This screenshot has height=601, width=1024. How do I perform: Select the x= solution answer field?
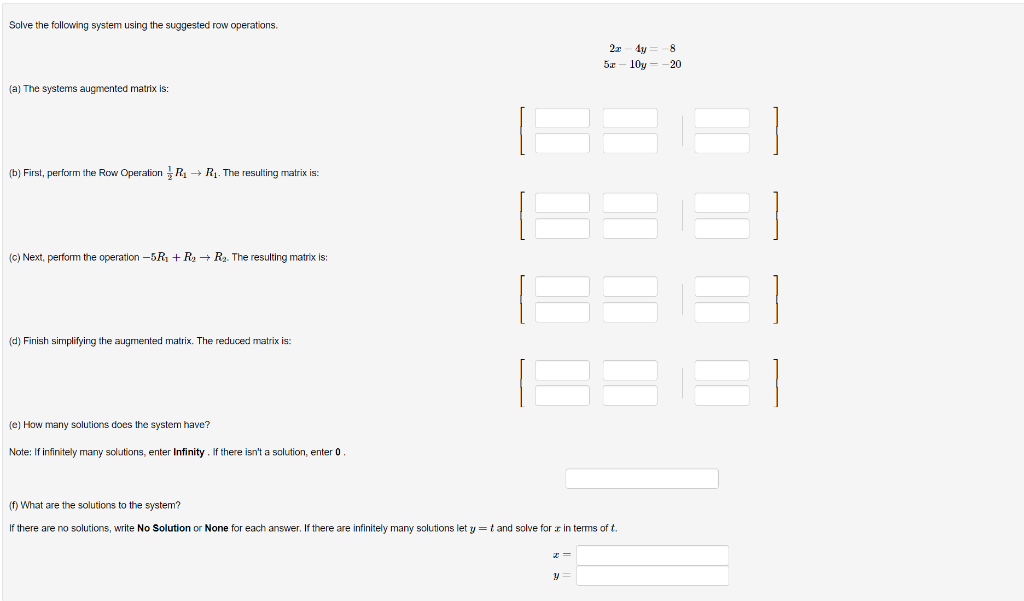pyautogui.click(x=652, y=555)
